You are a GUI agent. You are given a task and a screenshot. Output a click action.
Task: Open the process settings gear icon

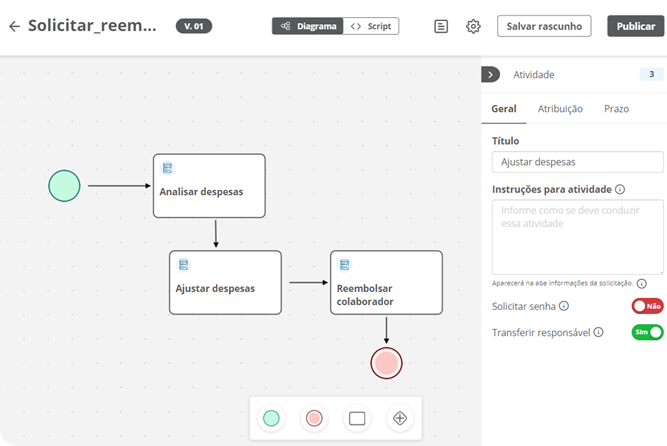click(473, 26)
